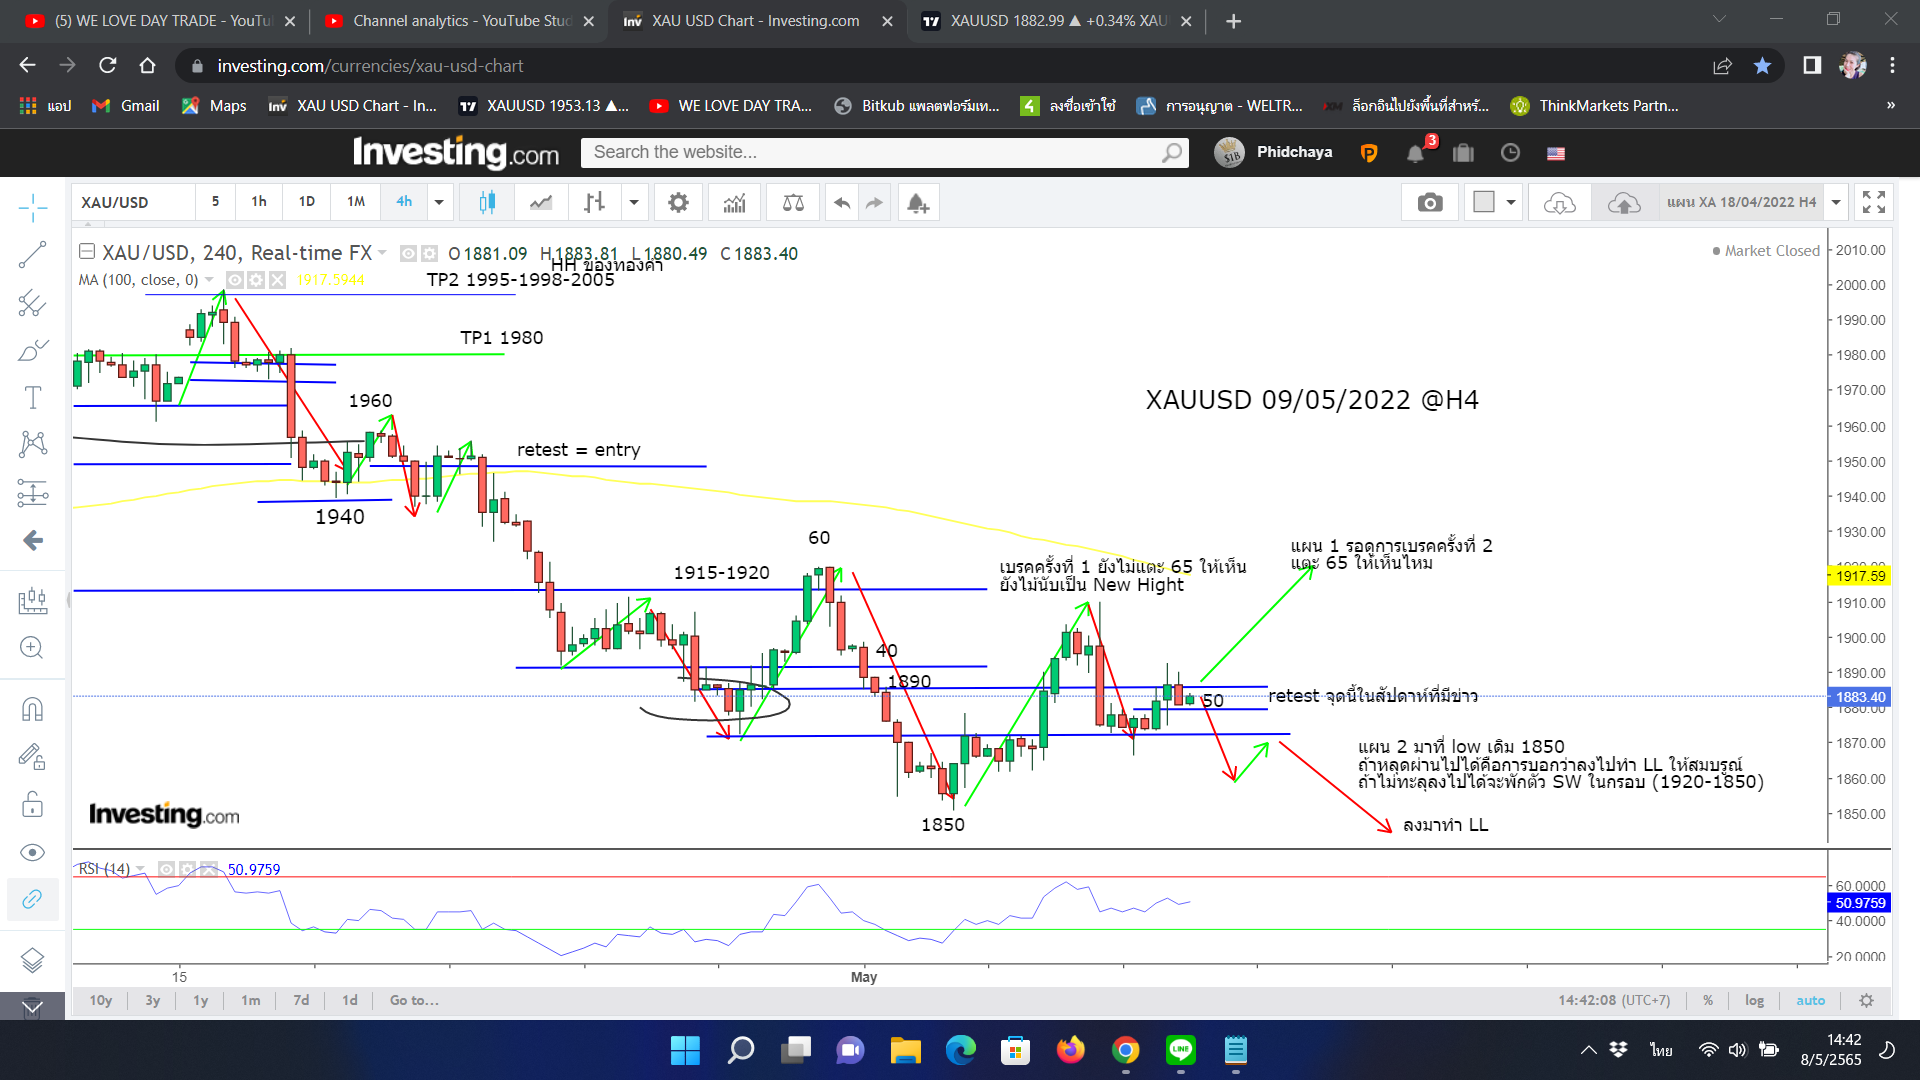Open chart properties gear icon
This screenshot has height=1080, width=1920.
pyautogui.click(x=678, y=203)
